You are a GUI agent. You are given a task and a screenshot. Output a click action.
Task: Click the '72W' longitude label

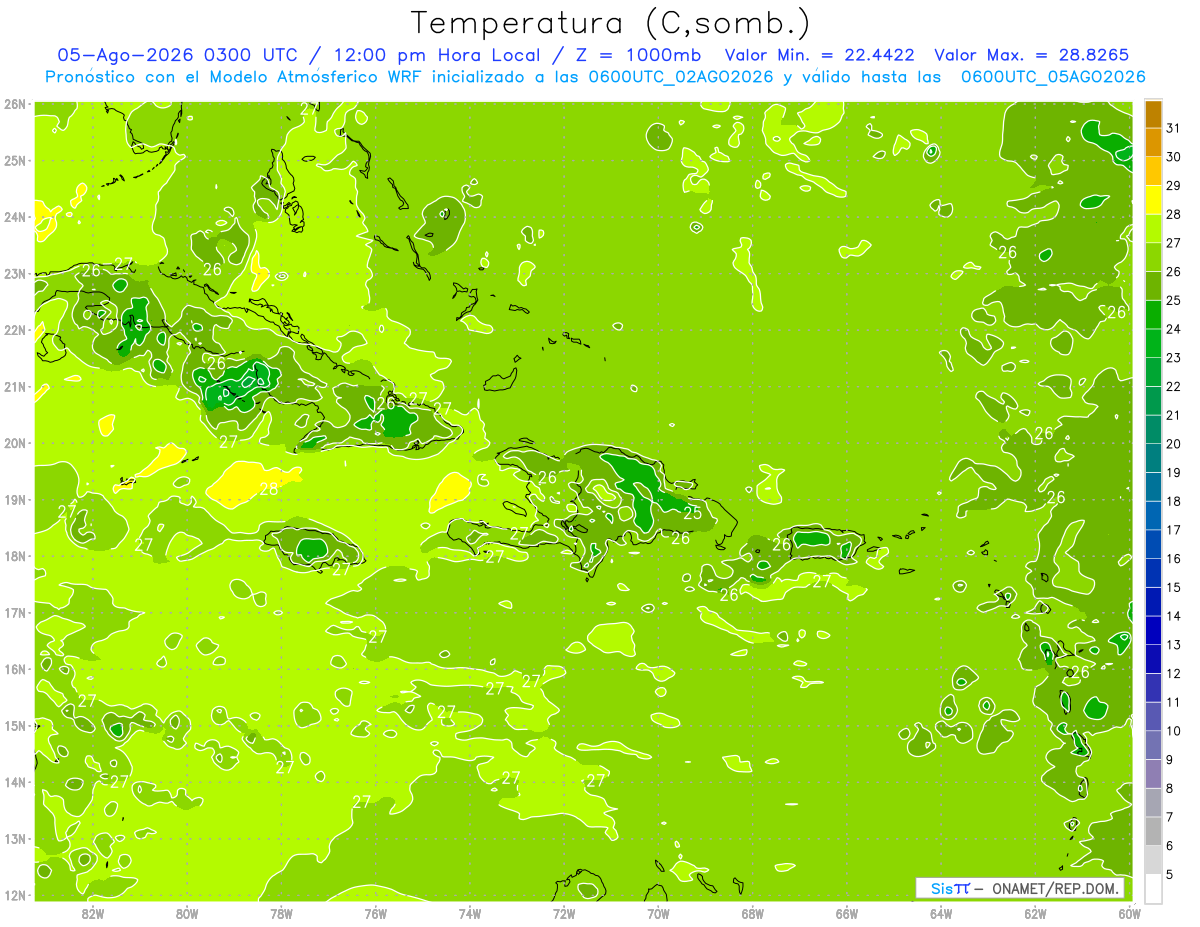(x=564, y=913)
